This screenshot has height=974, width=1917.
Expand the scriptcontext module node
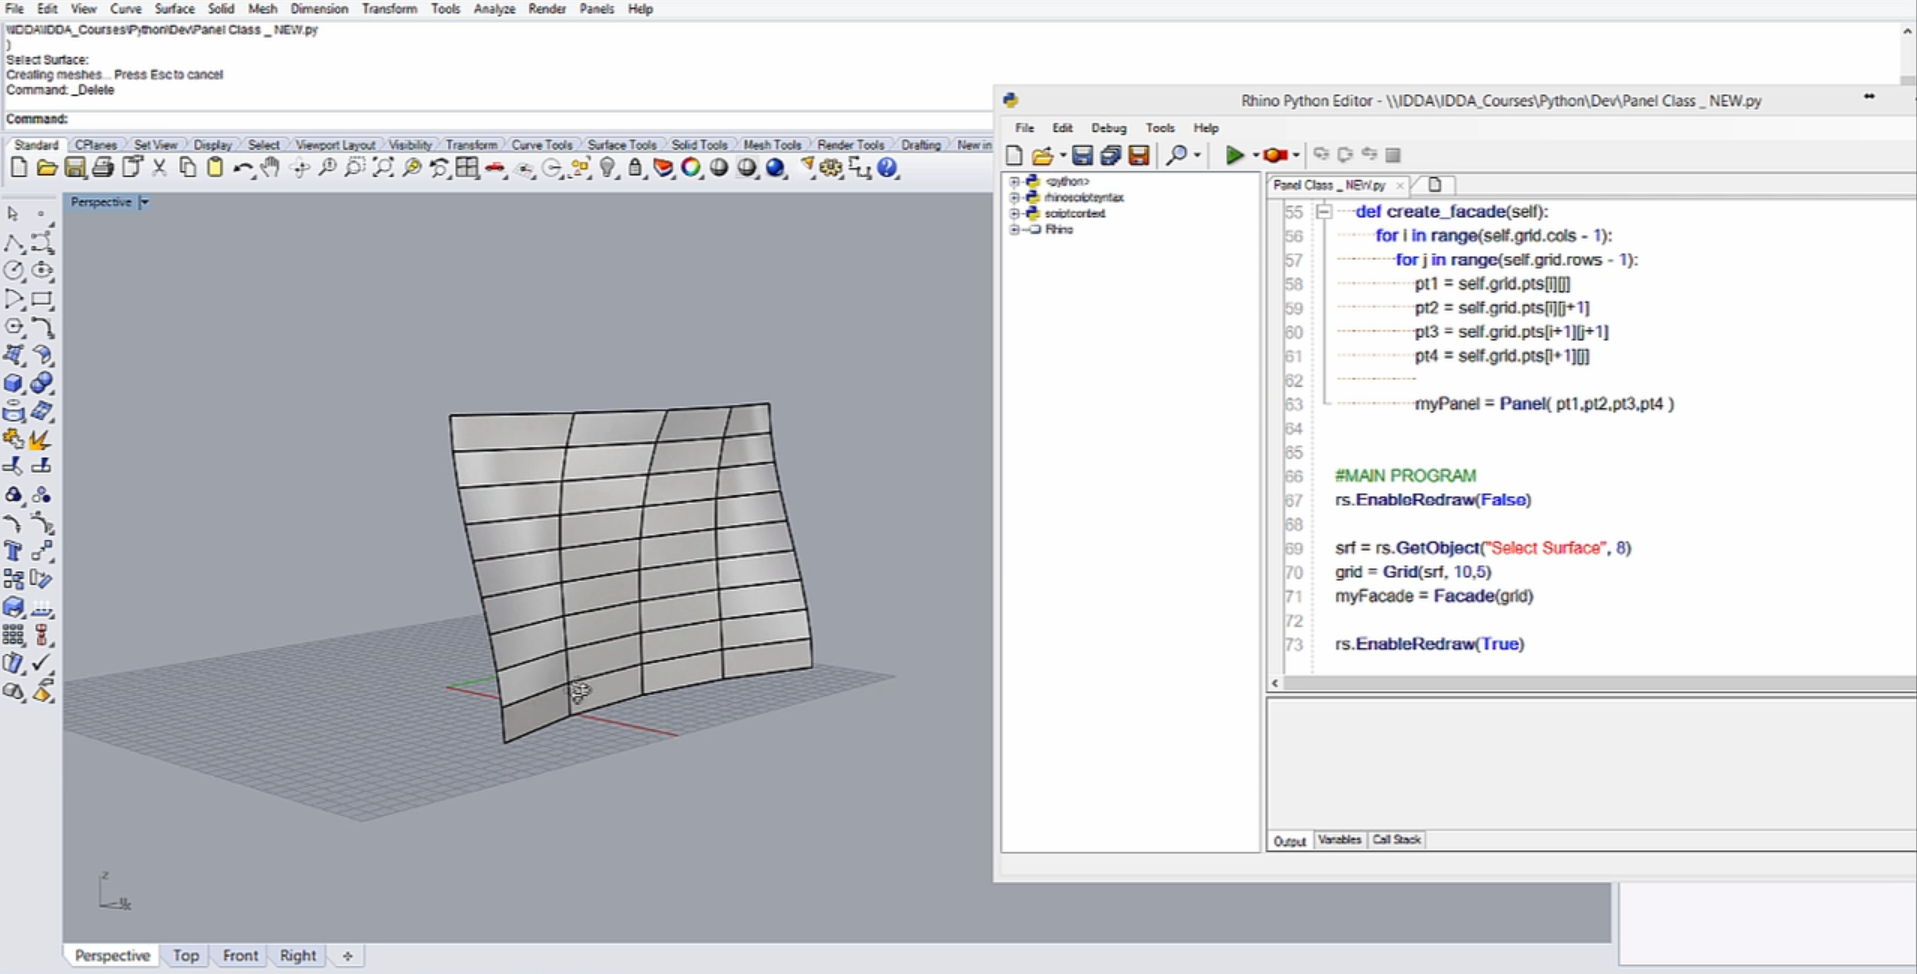pos(1014,214)
